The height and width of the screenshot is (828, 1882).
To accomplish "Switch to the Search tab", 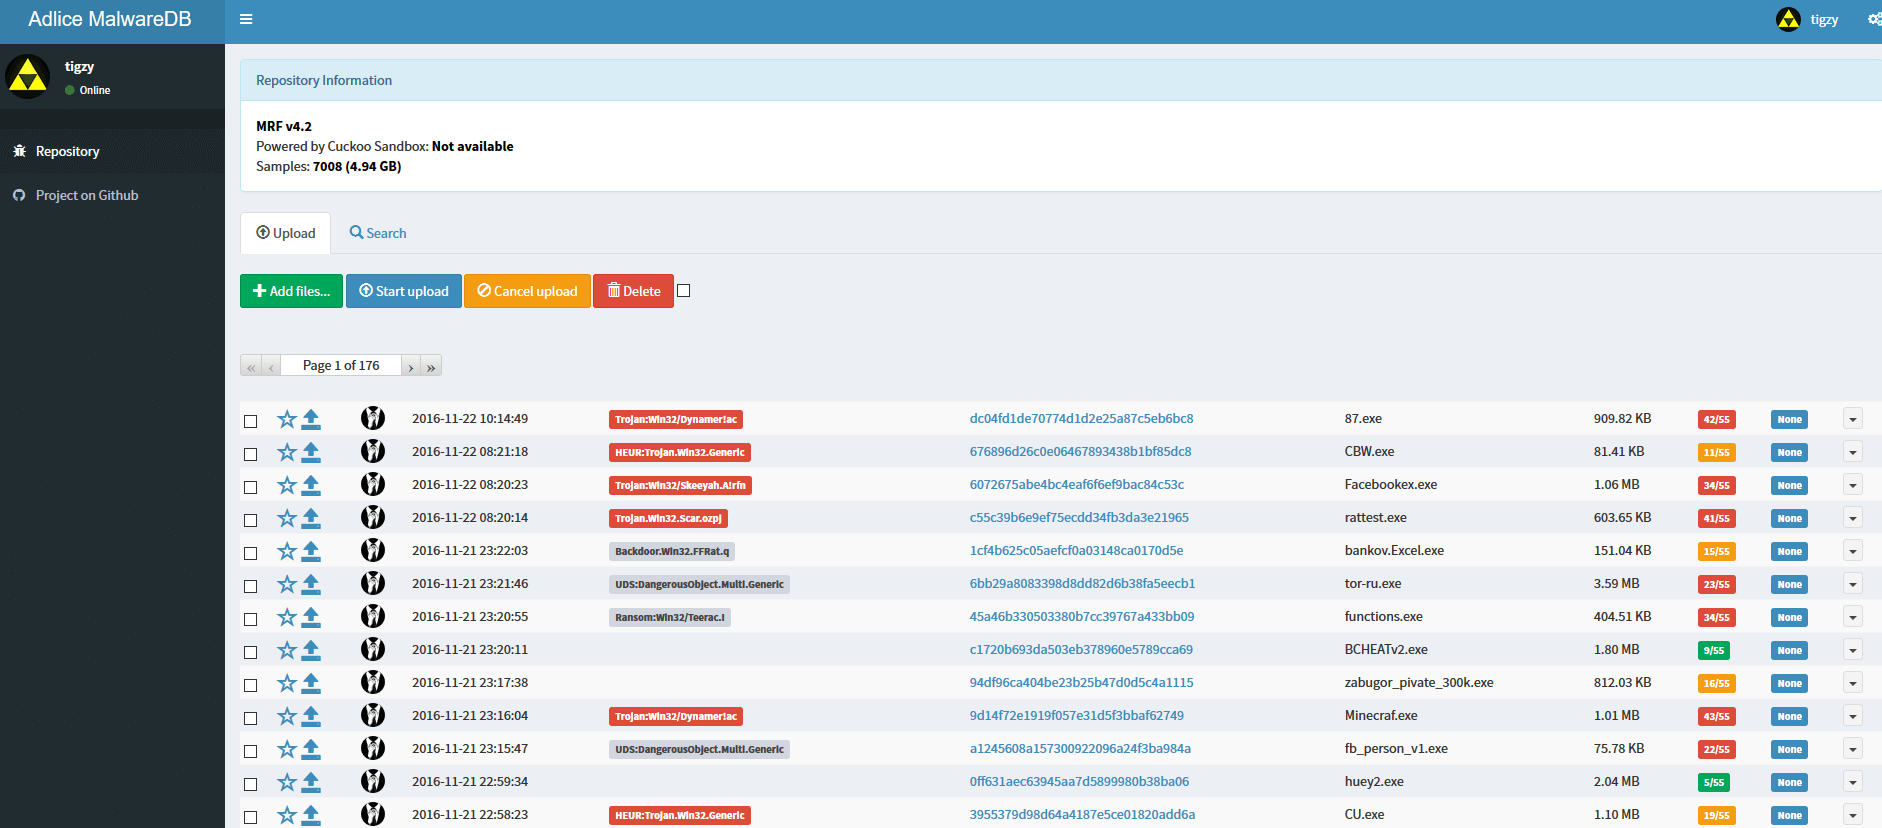I will click(378, 233).
